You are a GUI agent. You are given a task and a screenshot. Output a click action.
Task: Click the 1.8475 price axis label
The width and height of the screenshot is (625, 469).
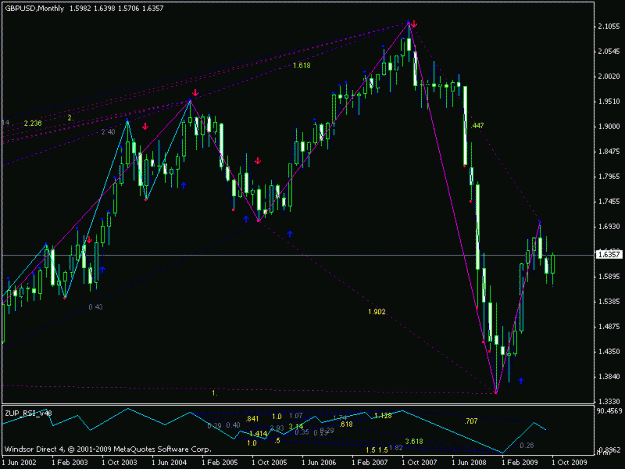point(609,151)
